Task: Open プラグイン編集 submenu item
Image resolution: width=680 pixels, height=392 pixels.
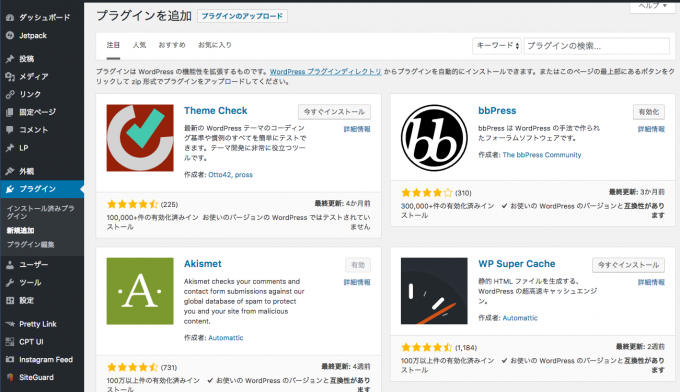Action: (30, 245)
